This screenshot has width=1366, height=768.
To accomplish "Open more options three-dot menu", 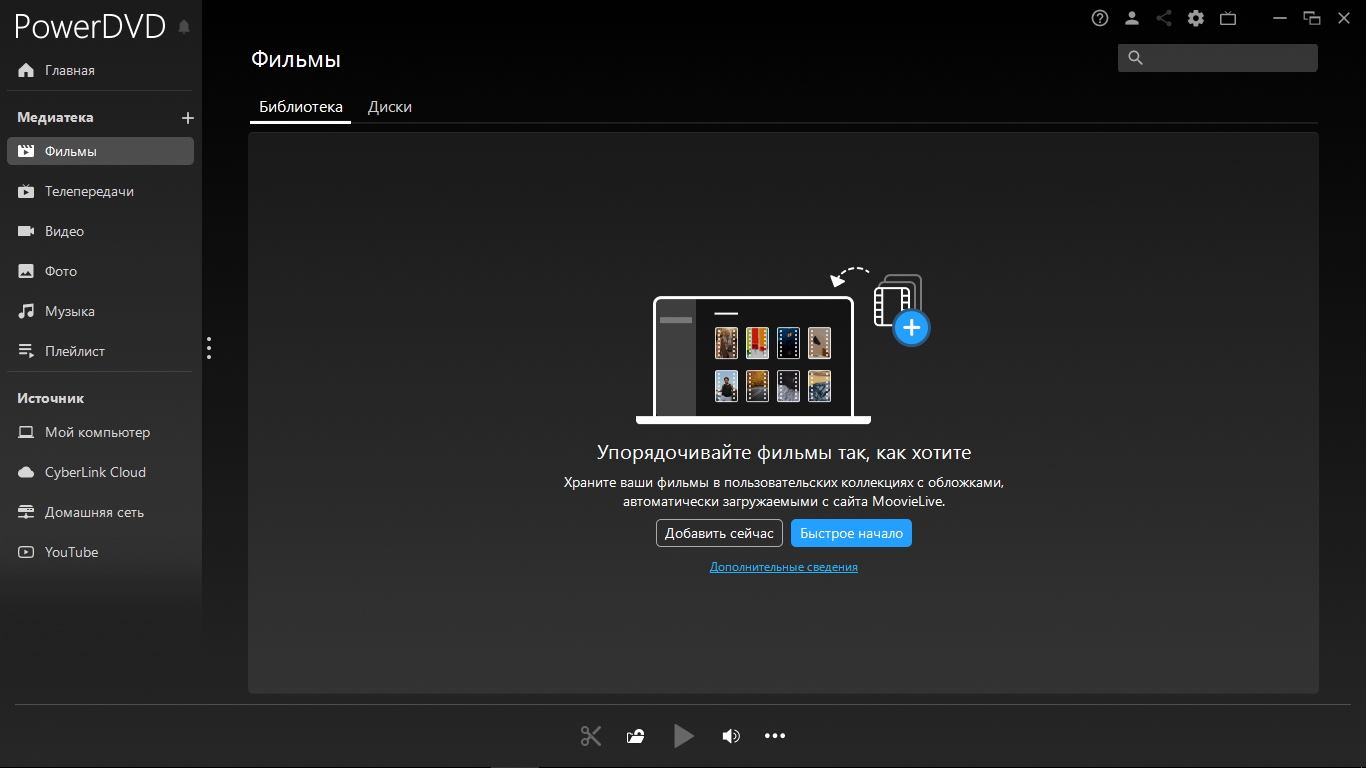I will coord(775,736).
